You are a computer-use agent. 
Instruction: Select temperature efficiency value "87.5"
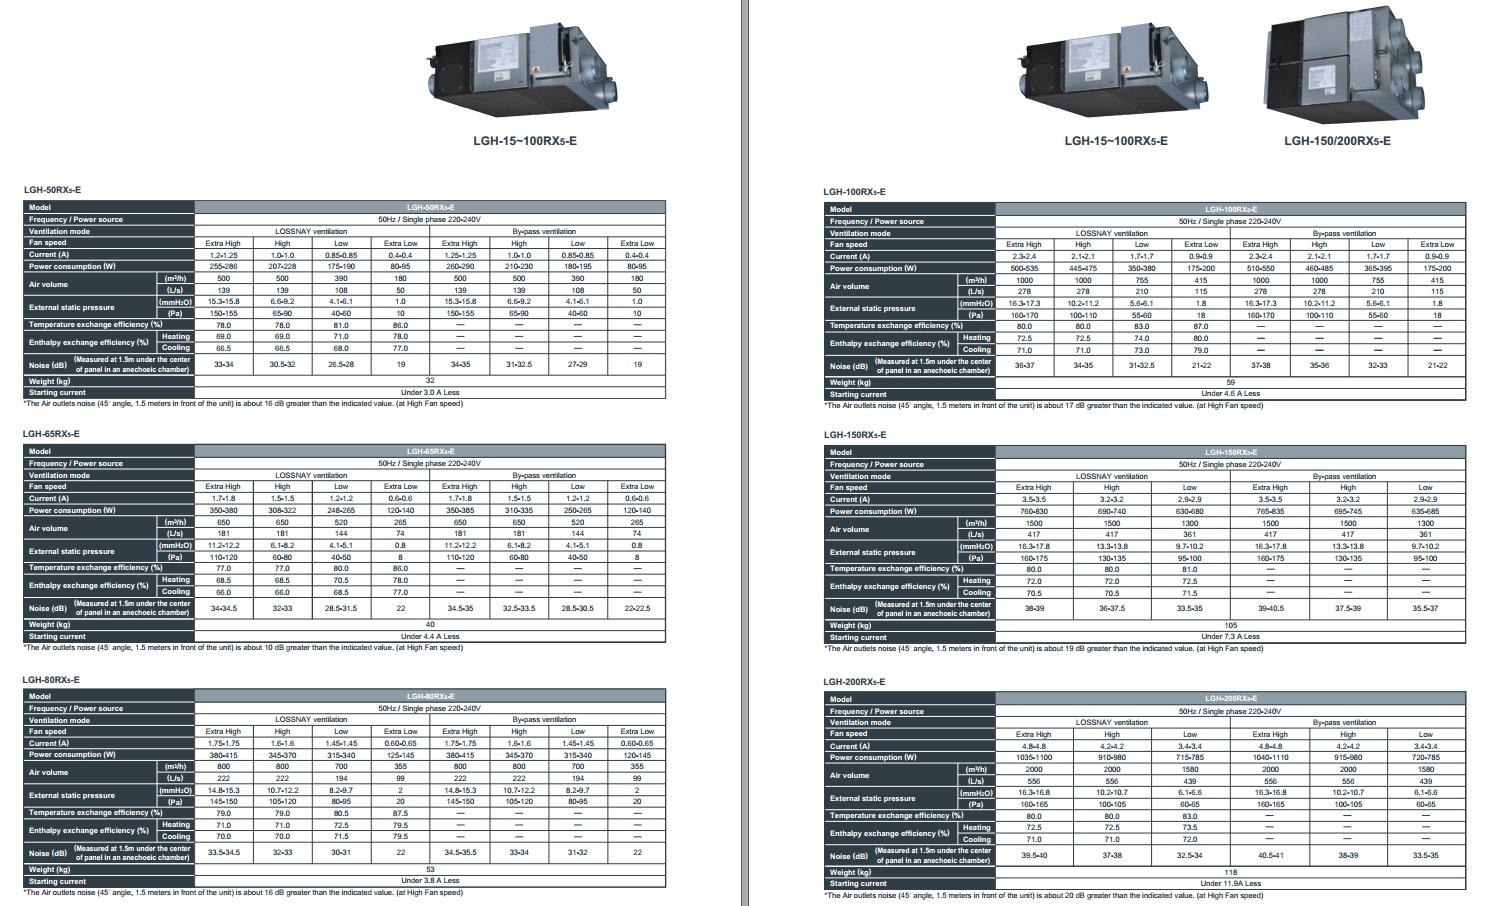point(400,813)
